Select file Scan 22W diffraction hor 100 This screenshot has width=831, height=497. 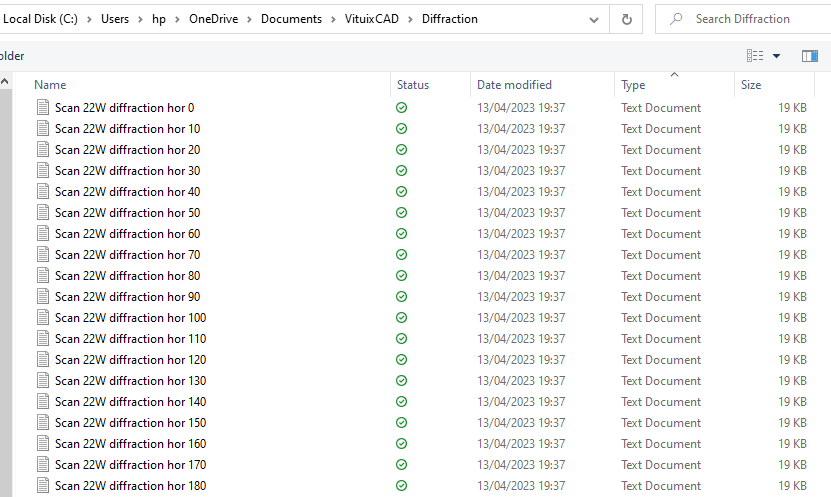(130, 317)
